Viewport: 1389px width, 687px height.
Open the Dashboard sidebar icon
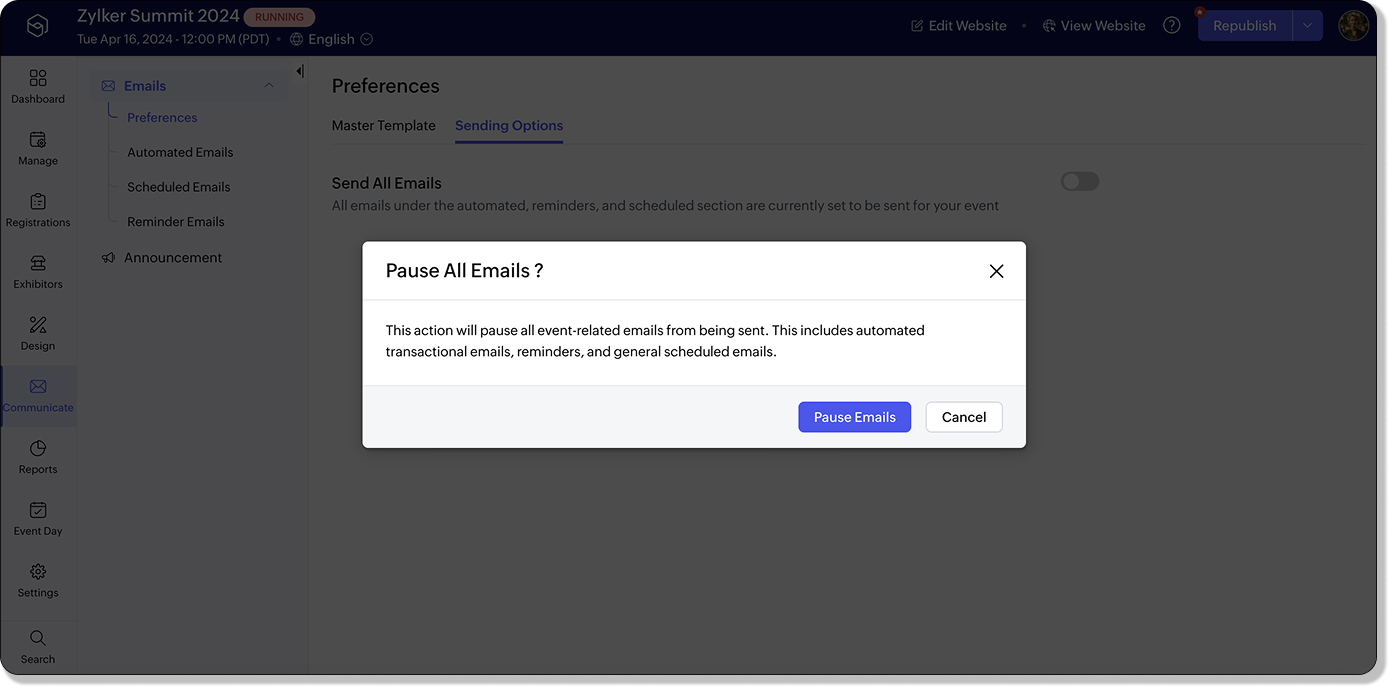click(x=38, y=78)
